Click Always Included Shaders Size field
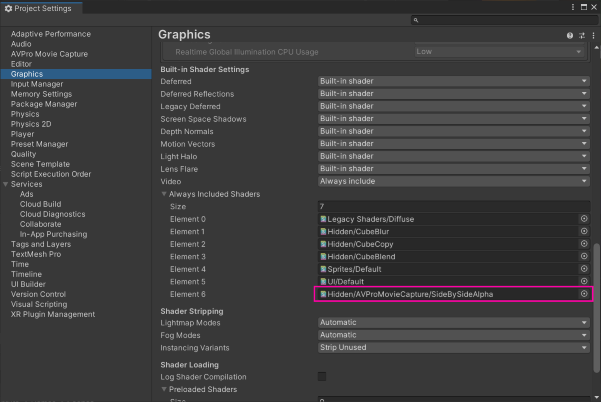 [x=453, y=207]
